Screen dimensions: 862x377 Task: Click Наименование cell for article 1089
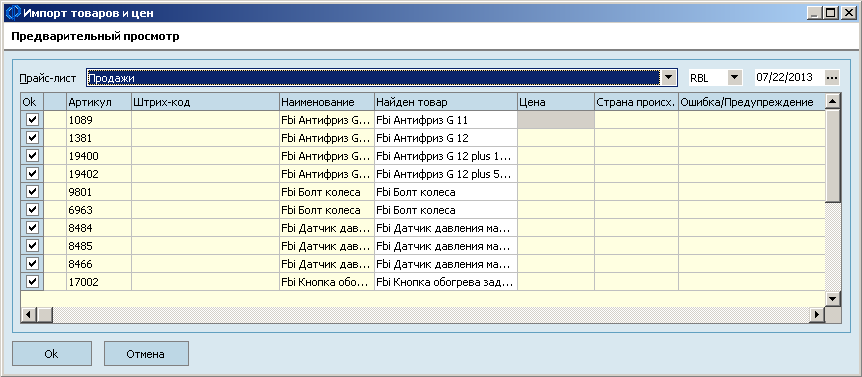click(x=327, y=120)
